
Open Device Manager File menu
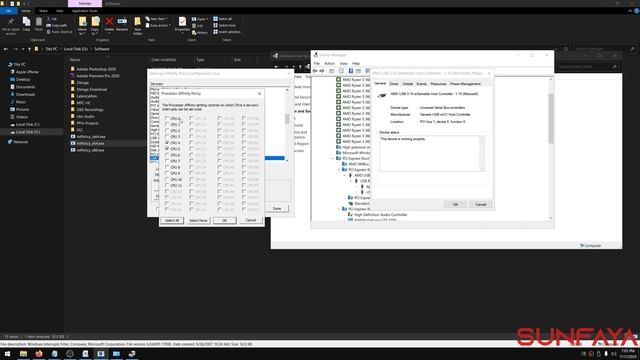point(317,64)
